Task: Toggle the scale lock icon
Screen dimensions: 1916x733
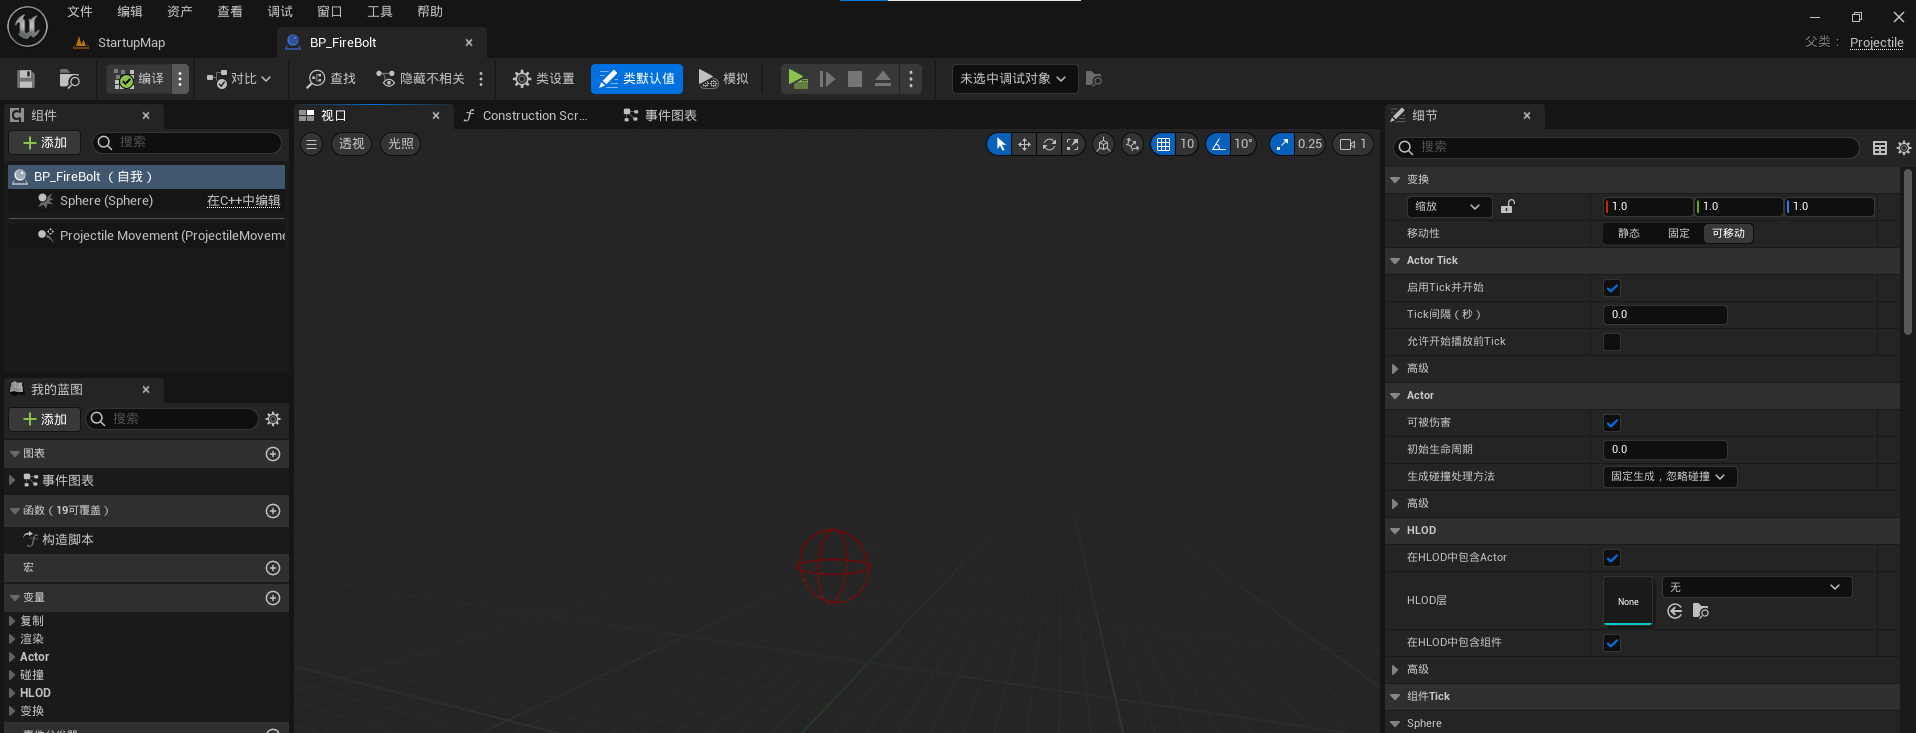Action: (x=1508, y=207)
